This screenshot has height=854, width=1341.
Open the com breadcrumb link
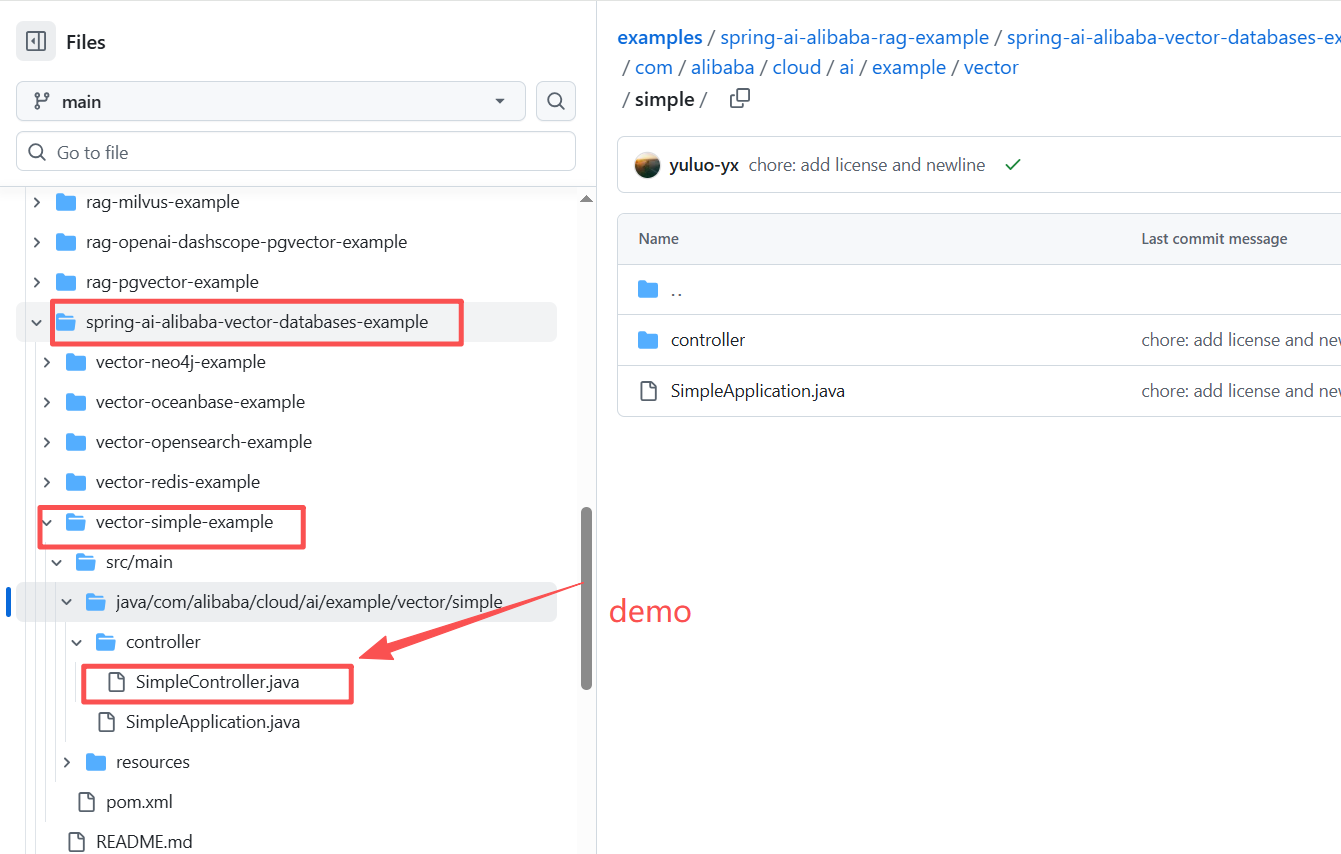click(x=654, y=67)
